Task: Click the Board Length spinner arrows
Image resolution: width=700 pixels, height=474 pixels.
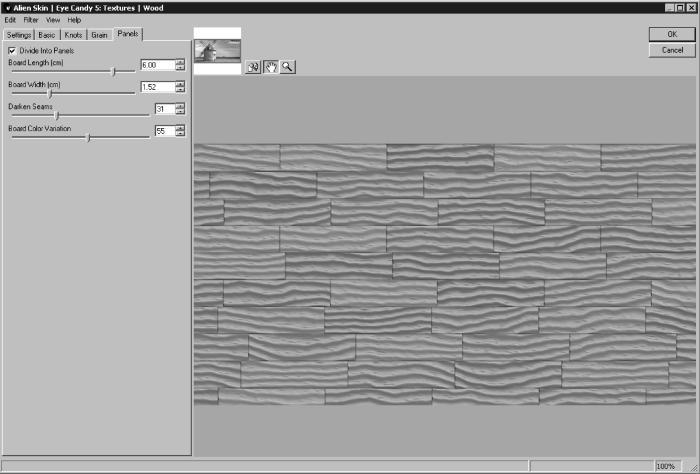Action: (x=180, y=64)
